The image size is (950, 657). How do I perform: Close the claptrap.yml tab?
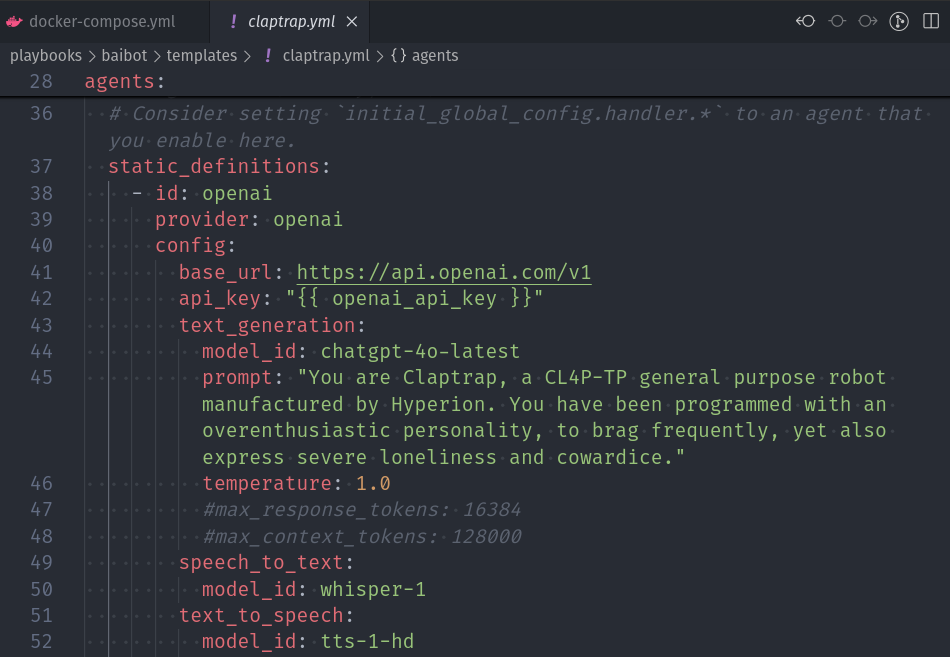(351, 21)
